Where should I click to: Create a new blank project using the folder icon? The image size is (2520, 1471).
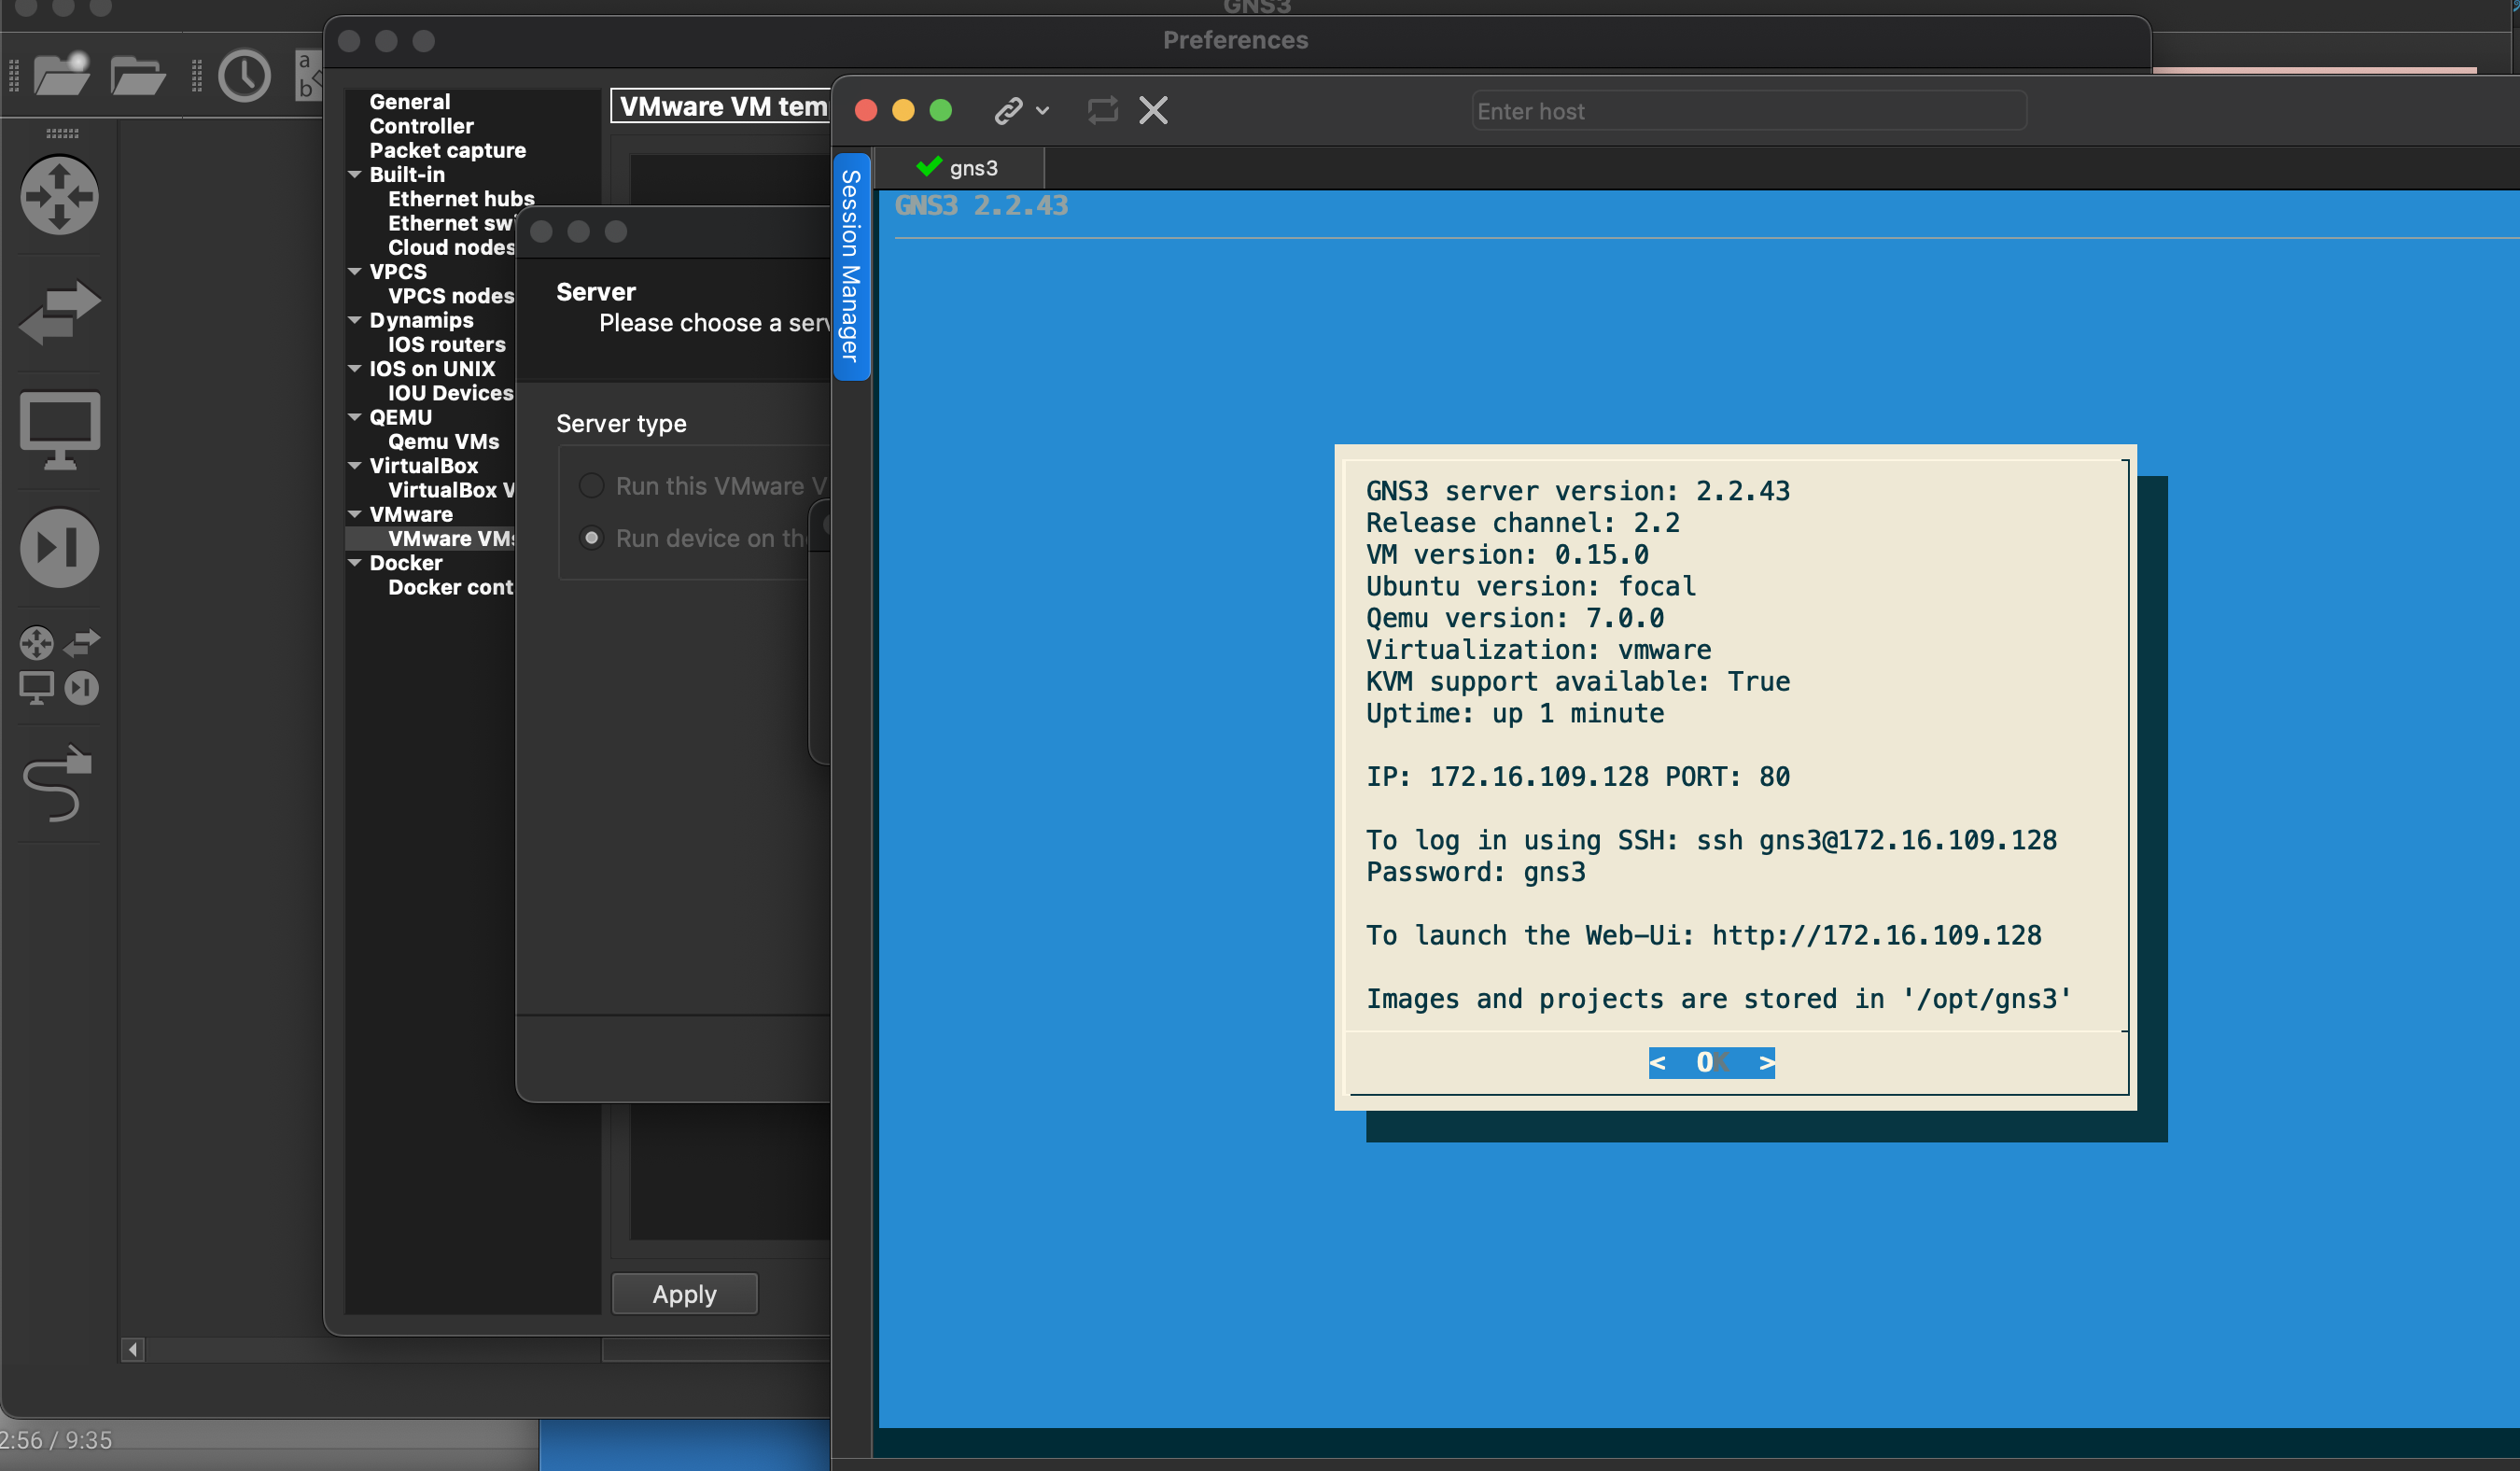[x=62, y=75]
